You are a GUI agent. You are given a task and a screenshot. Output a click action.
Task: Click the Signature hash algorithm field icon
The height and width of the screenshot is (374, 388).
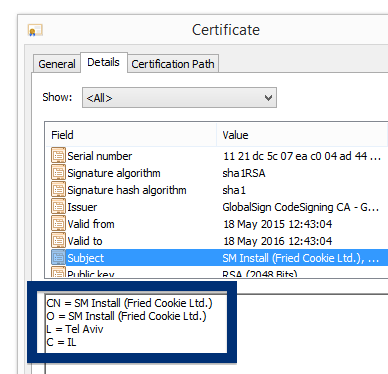(x=58, y=190)
